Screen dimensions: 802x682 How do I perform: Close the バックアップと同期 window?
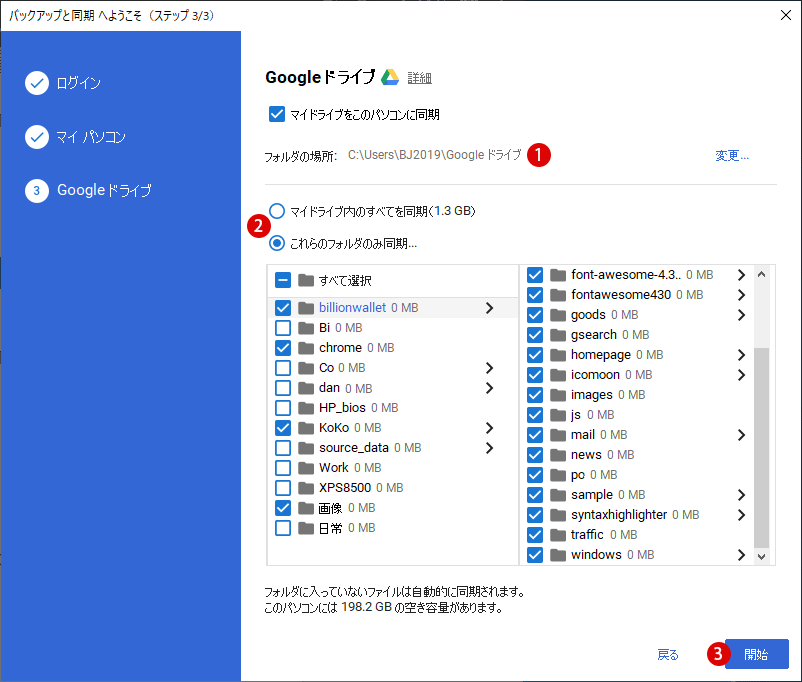coord(786,15)
